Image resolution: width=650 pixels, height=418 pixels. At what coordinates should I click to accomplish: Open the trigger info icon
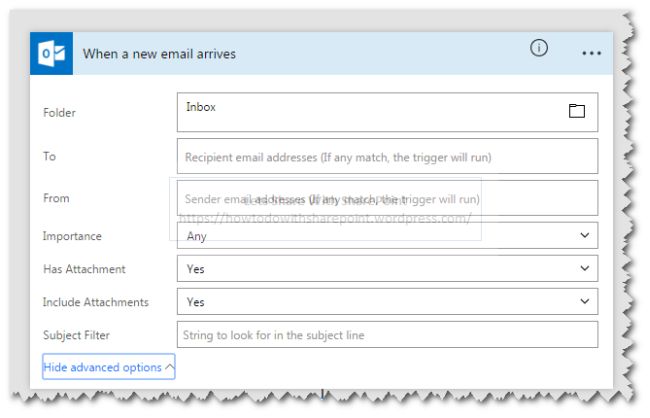539,49
